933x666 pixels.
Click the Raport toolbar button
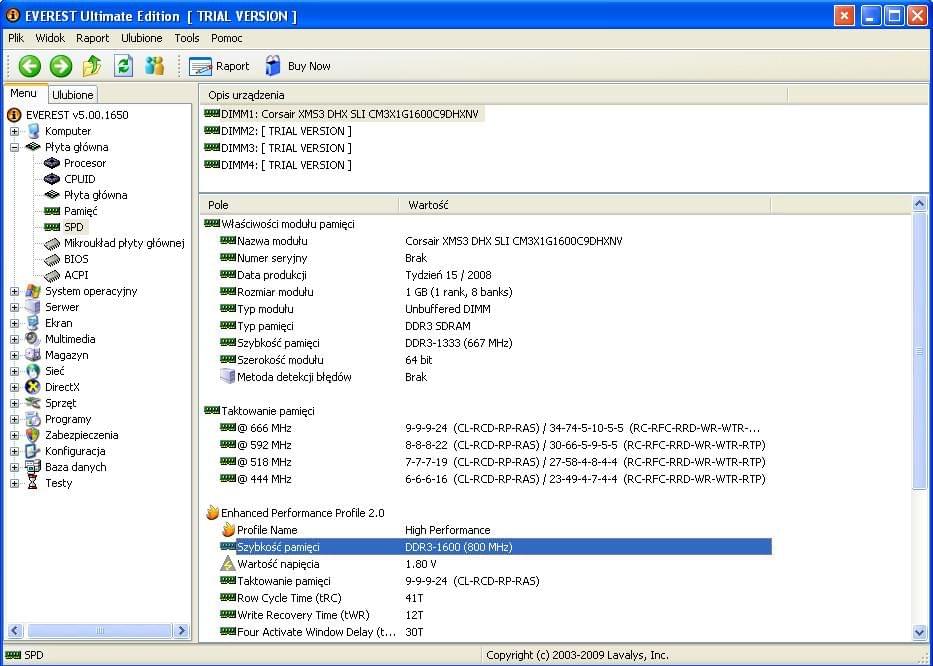point(219,66)
